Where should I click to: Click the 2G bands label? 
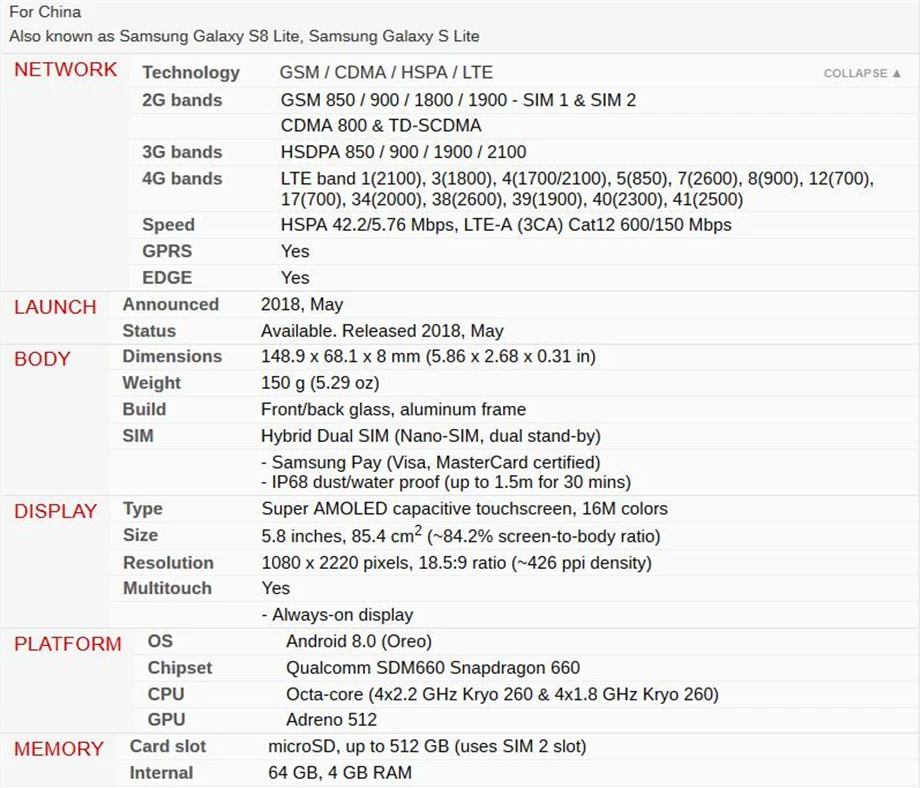tap(182, 100)
